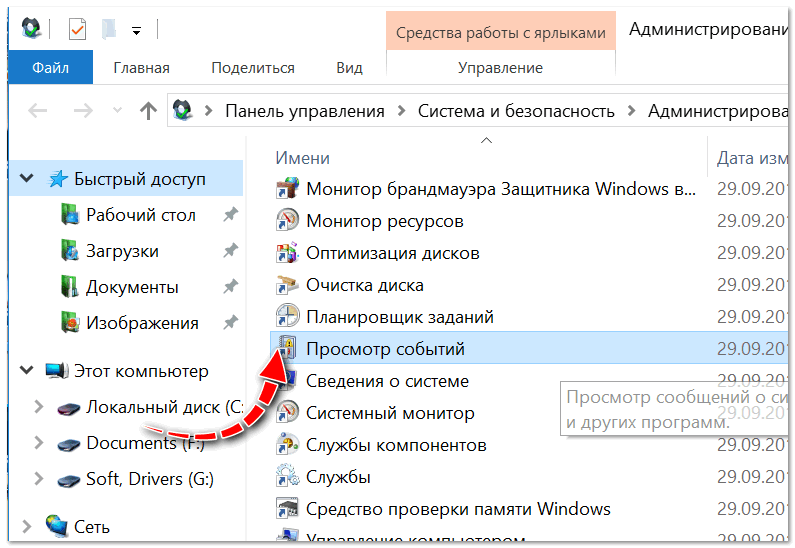
Task: Collapse the Быстрый доступ tree node
Action: [26, 178]
